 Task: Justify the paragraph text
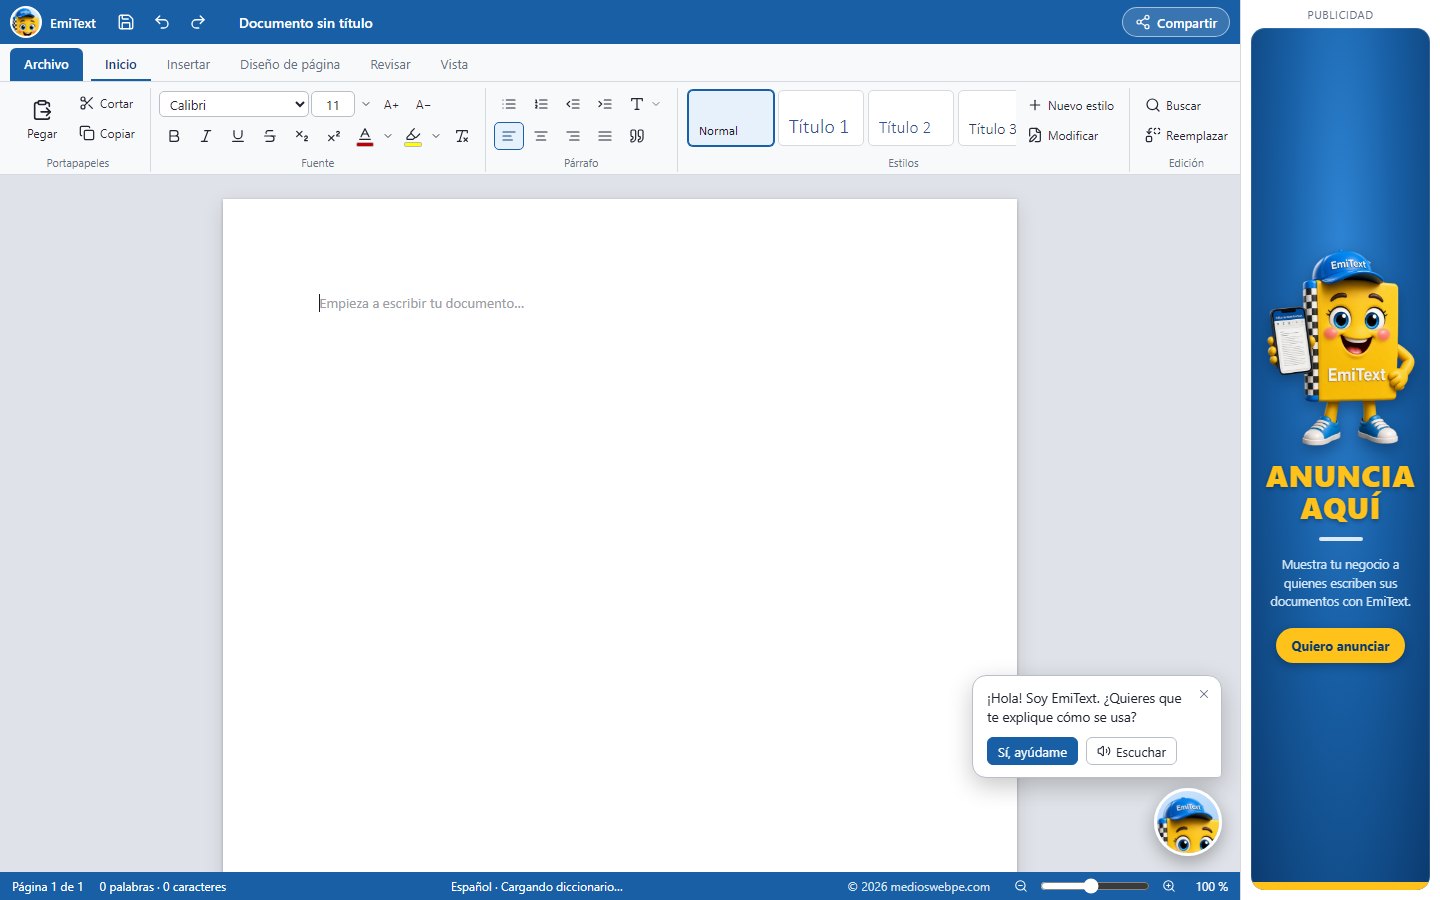coord(605,136)
